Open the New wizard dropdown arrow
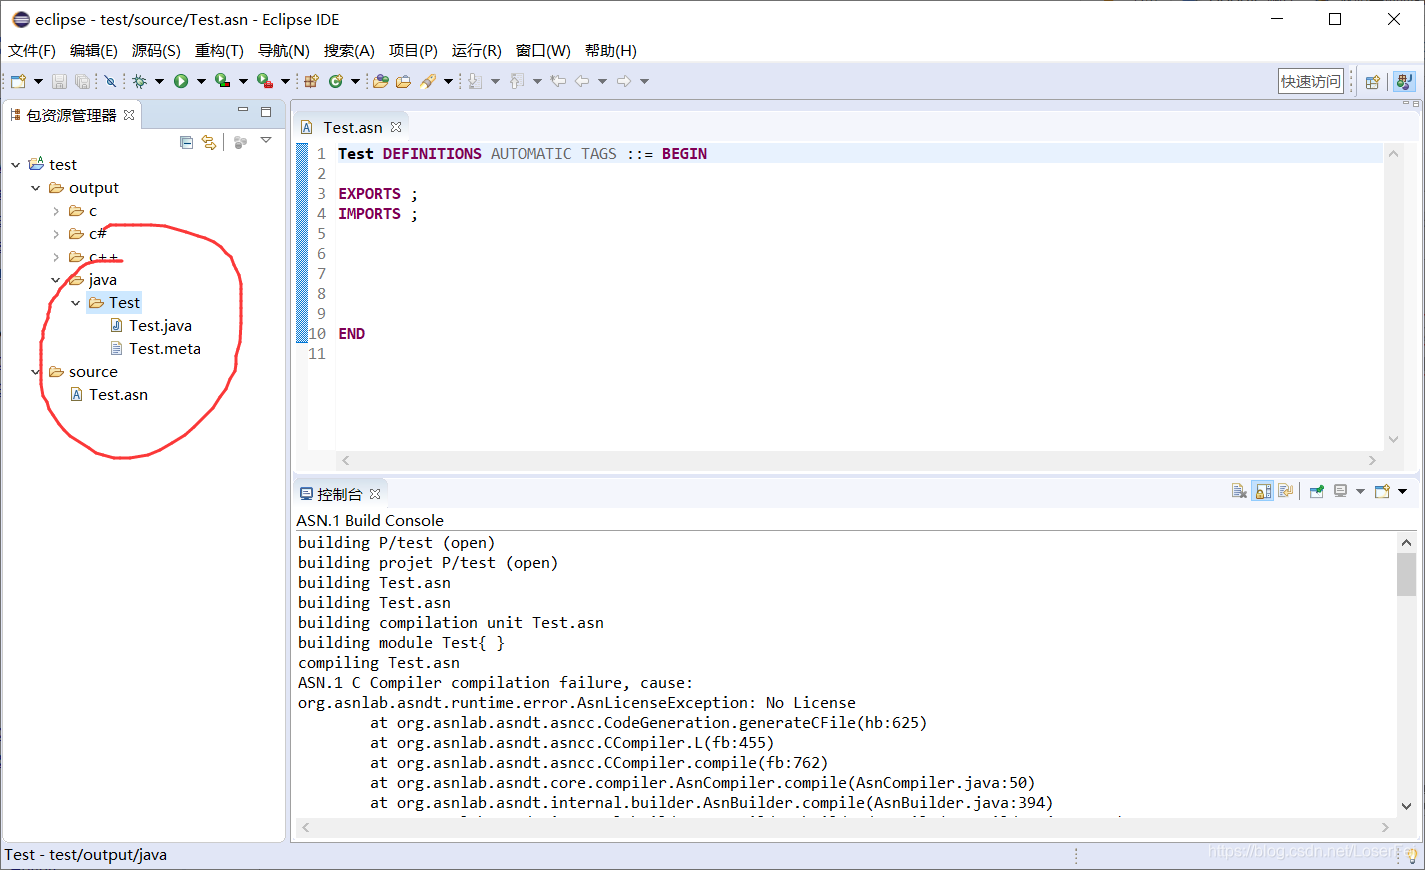Image resolution: width=1425 pixels, height=870 pixels. (38, 81)
